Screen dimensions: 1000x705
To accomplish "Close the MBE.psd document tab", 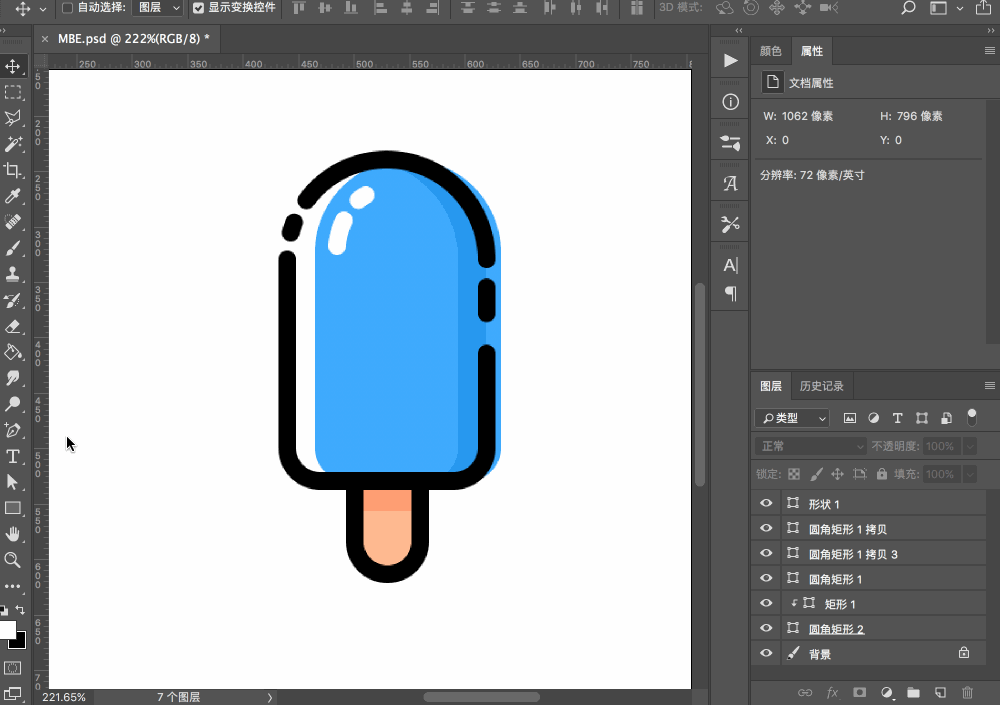I will (x=45, y=39).
